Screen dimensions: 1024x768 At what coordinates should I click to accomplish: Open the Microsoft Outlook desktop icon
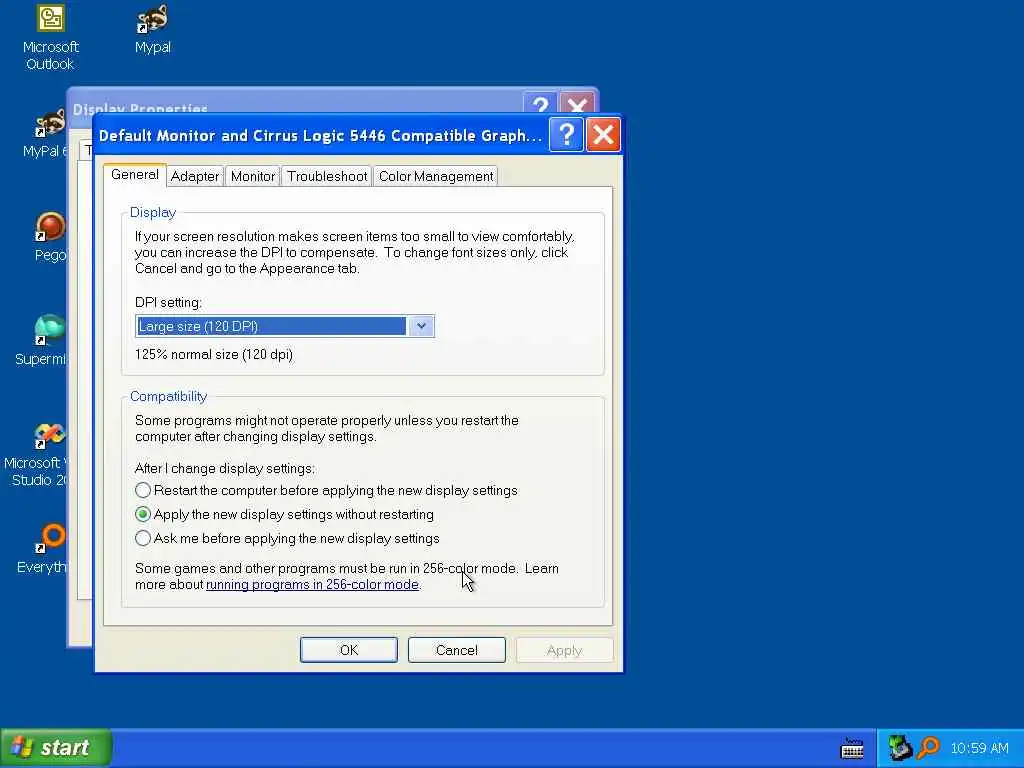50,37
